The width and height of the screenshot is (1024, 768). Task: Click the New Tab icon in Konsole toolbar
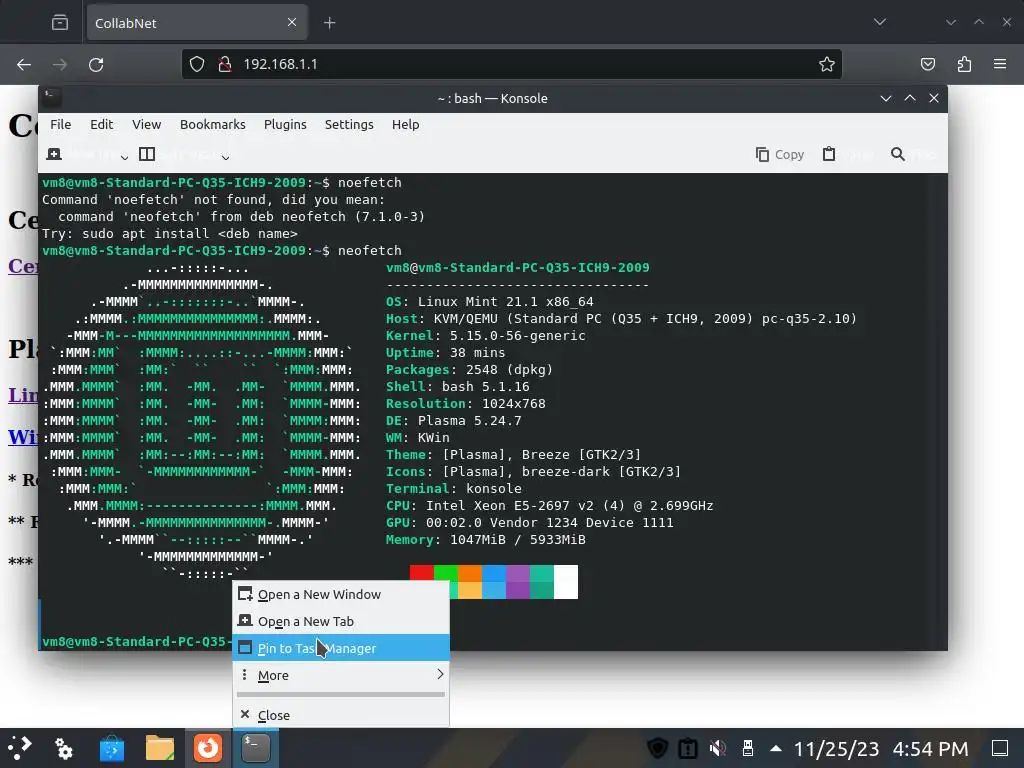(x=54, y=154)
